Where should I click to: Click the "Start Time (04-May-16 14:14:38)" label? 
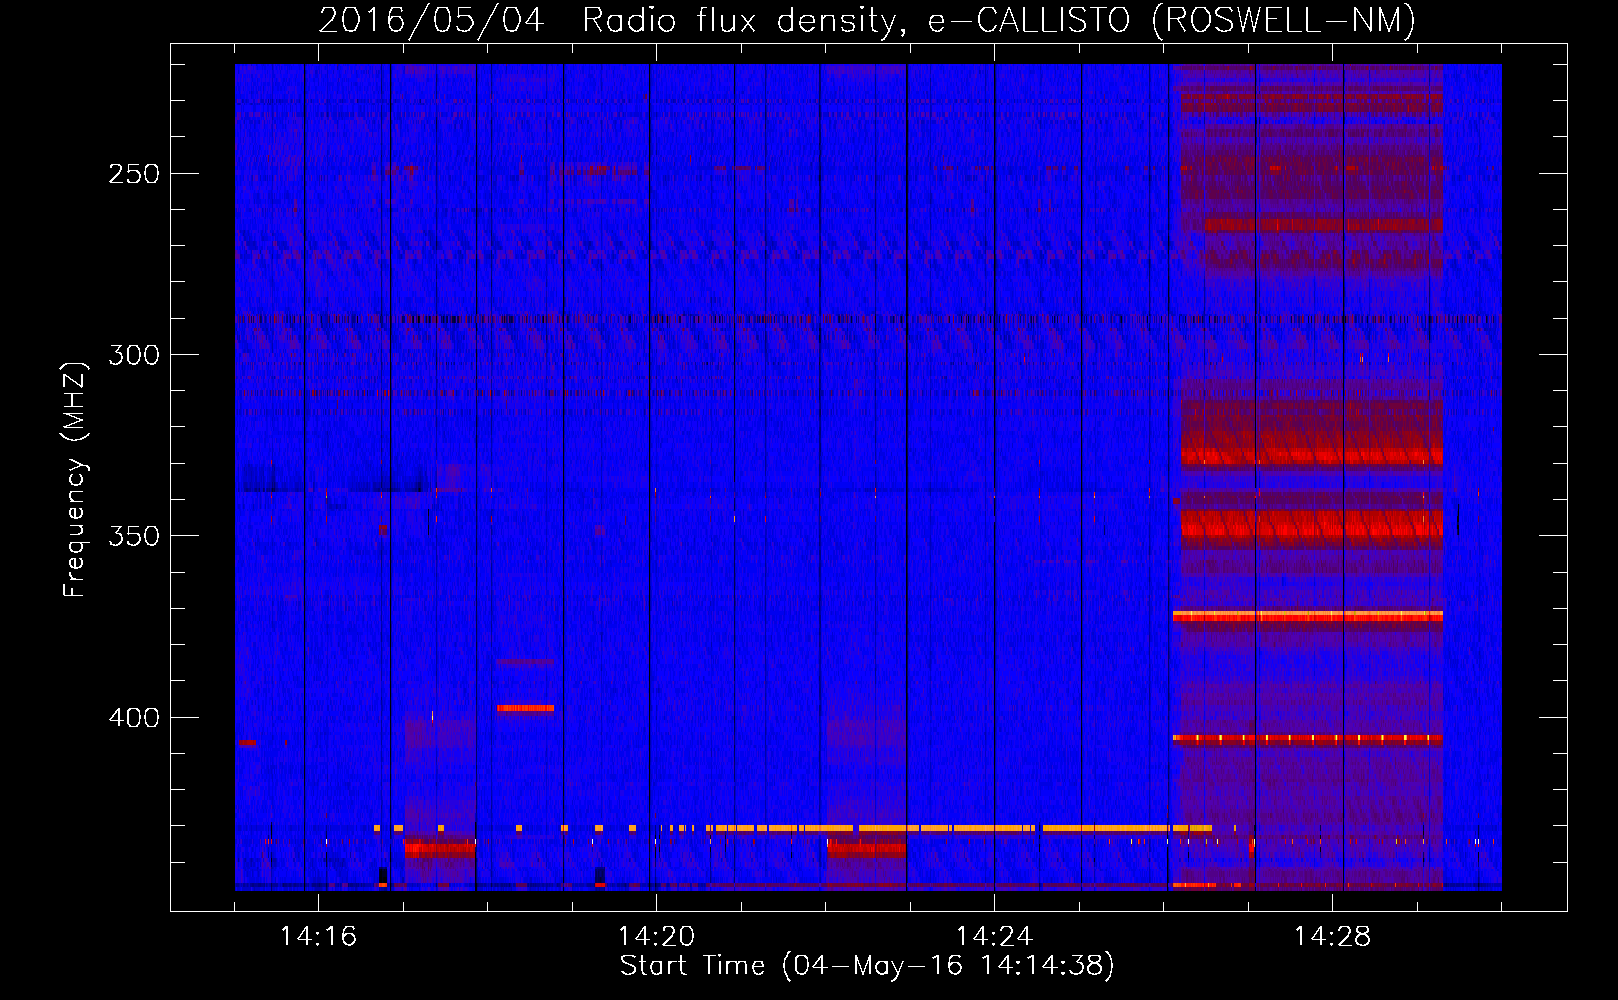click(867, 965)
